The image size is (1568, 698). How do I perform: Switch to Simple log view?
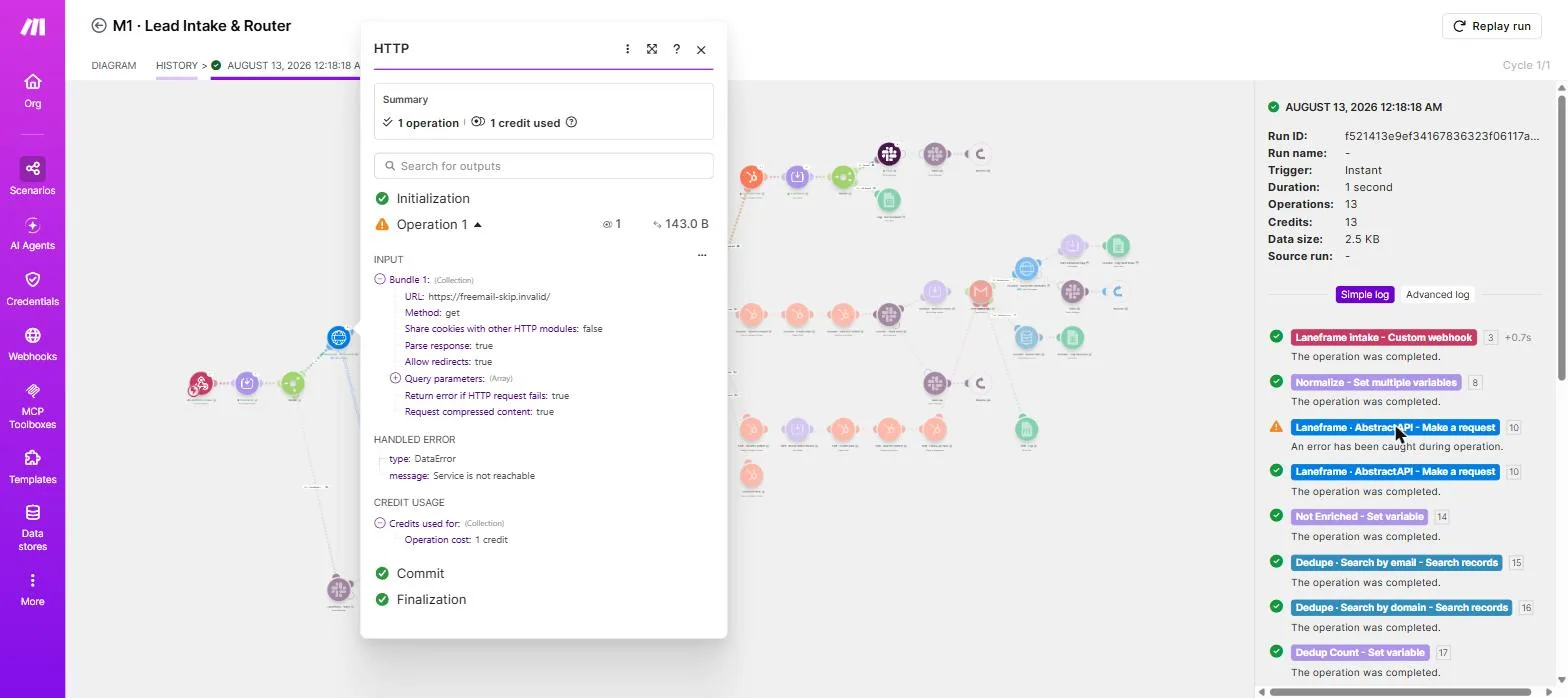1365,295
